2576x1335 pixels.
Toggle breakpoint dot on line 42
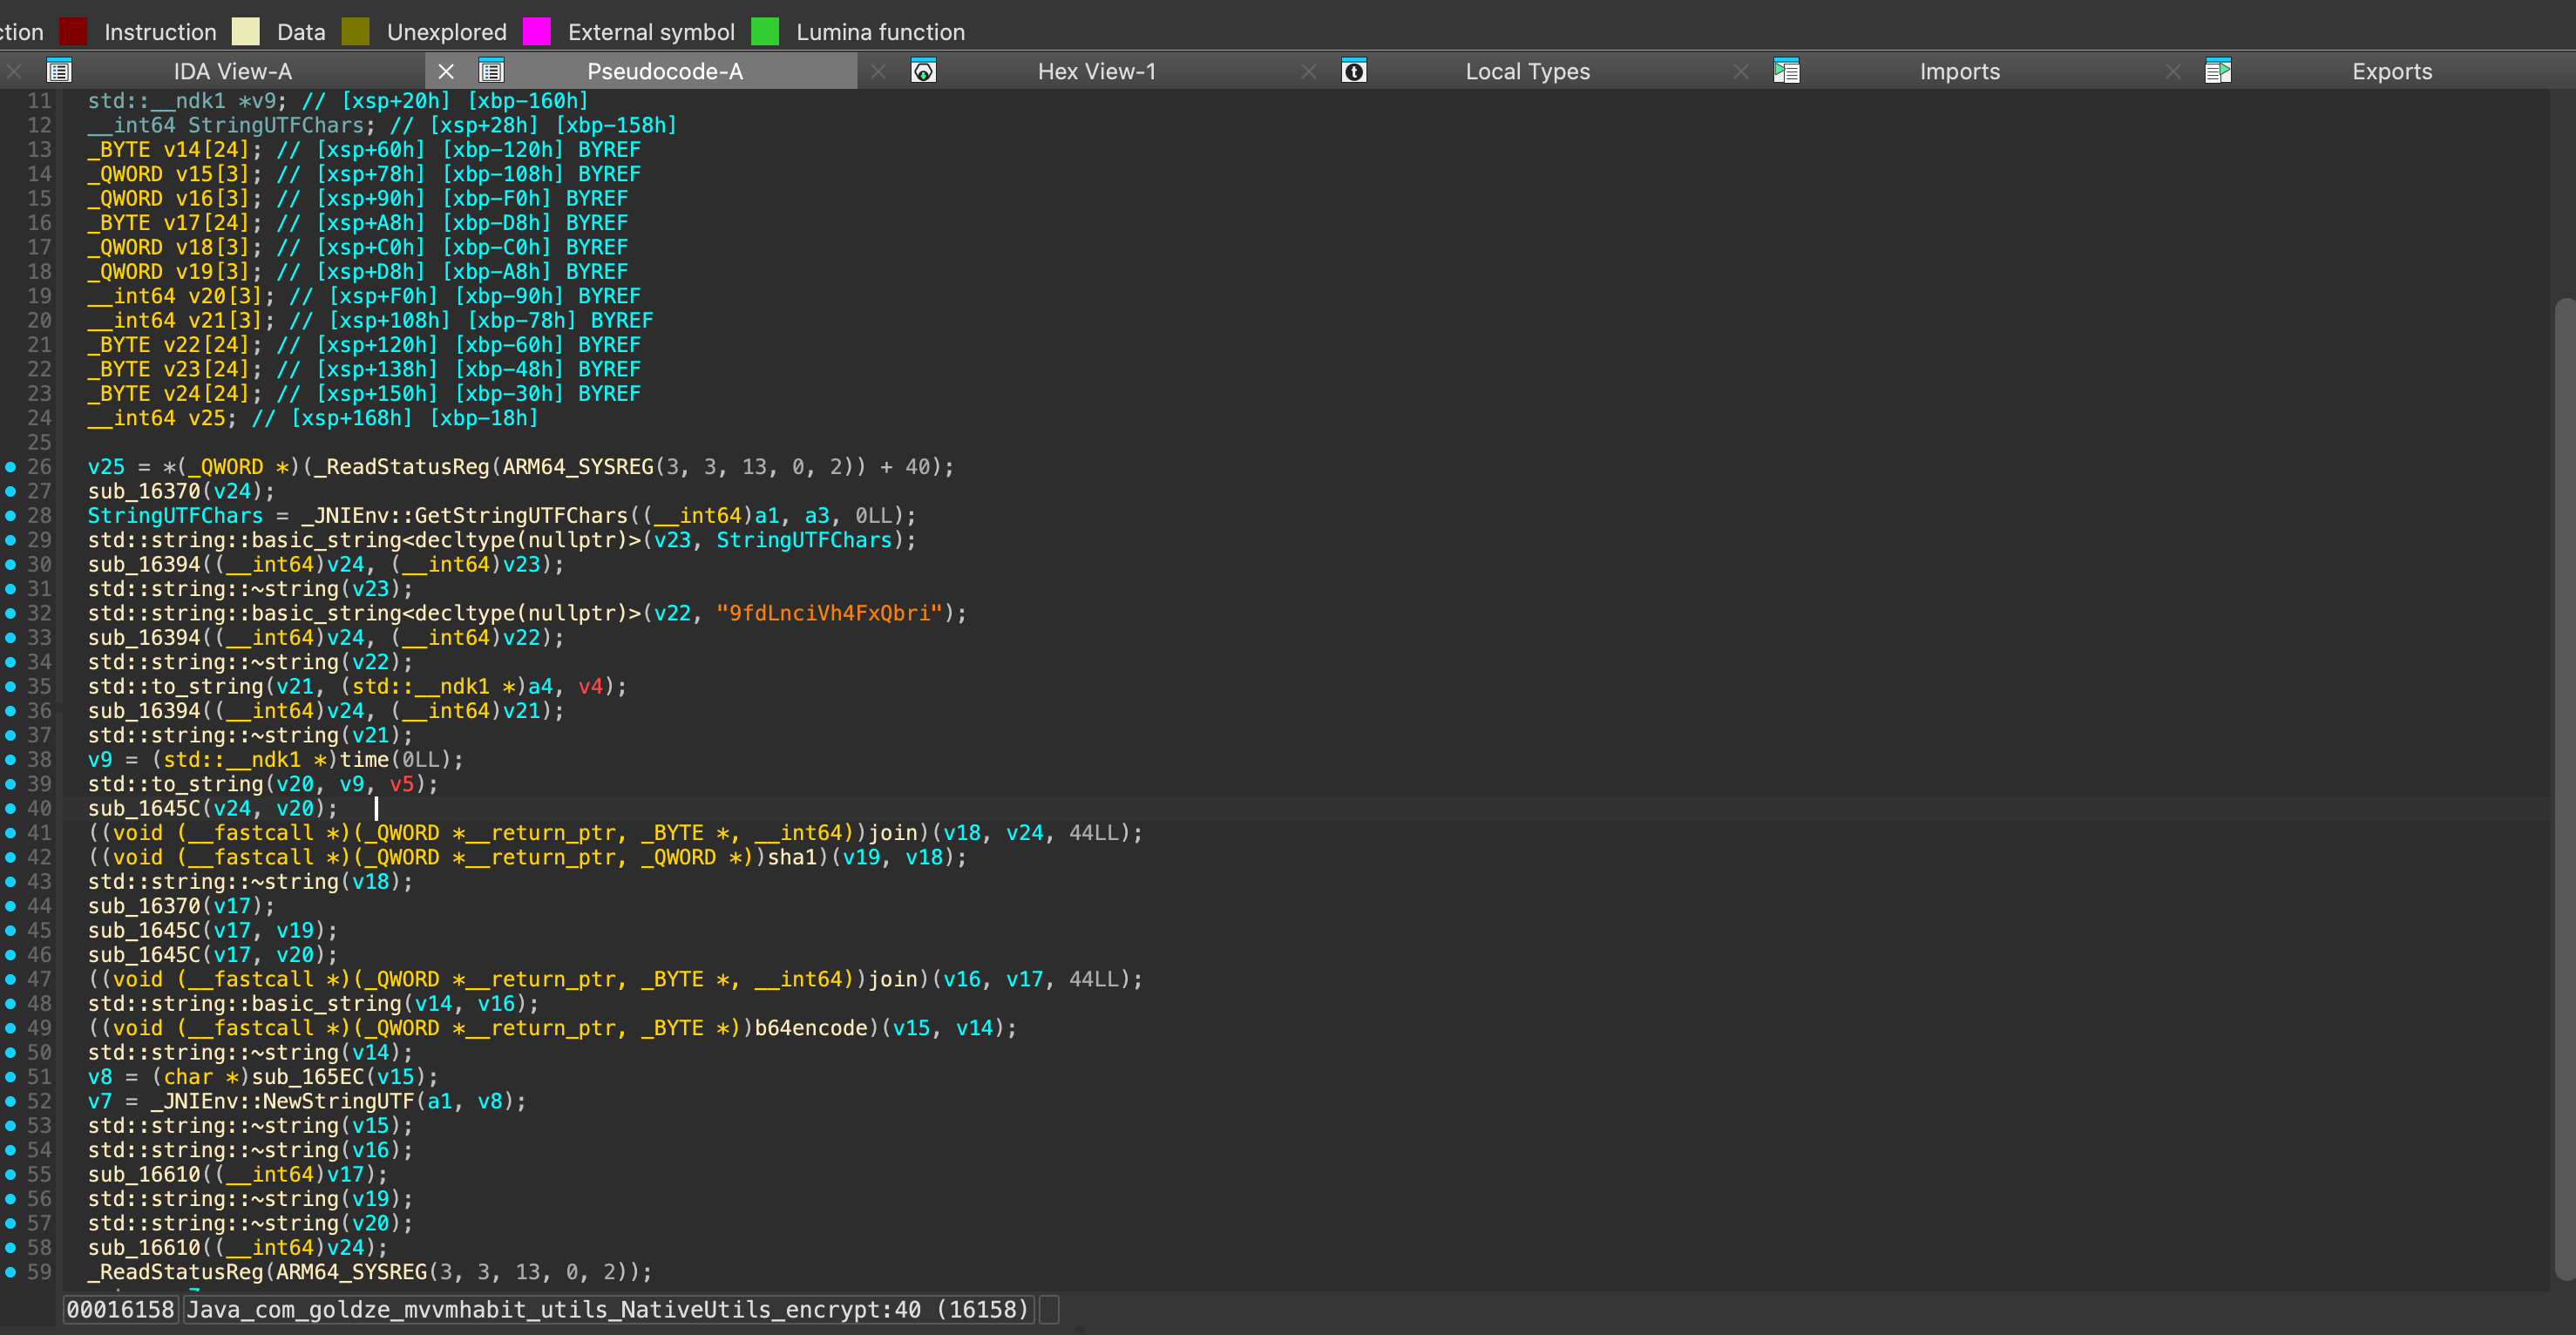point(10,857)
